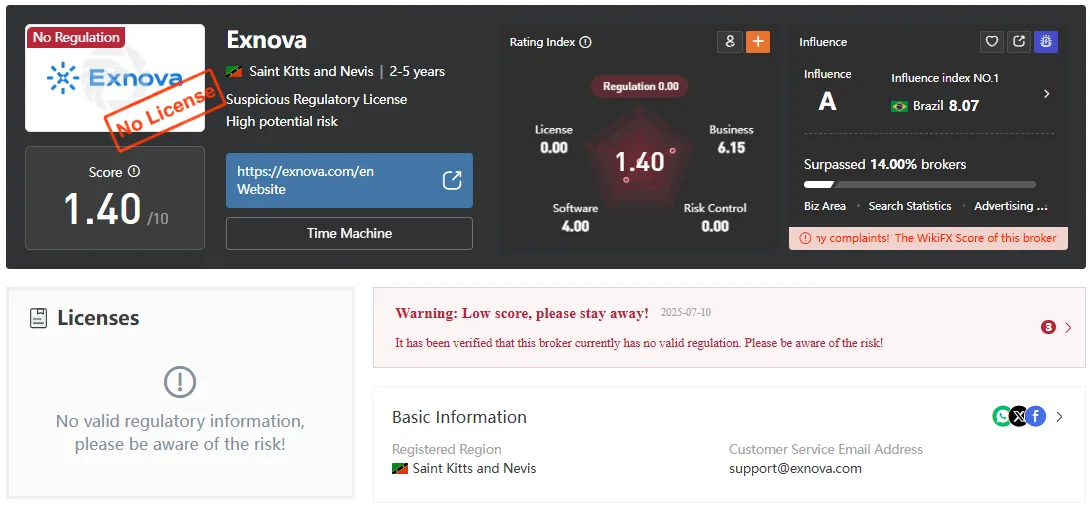Click support@exnova.com email address

[795, 468]
